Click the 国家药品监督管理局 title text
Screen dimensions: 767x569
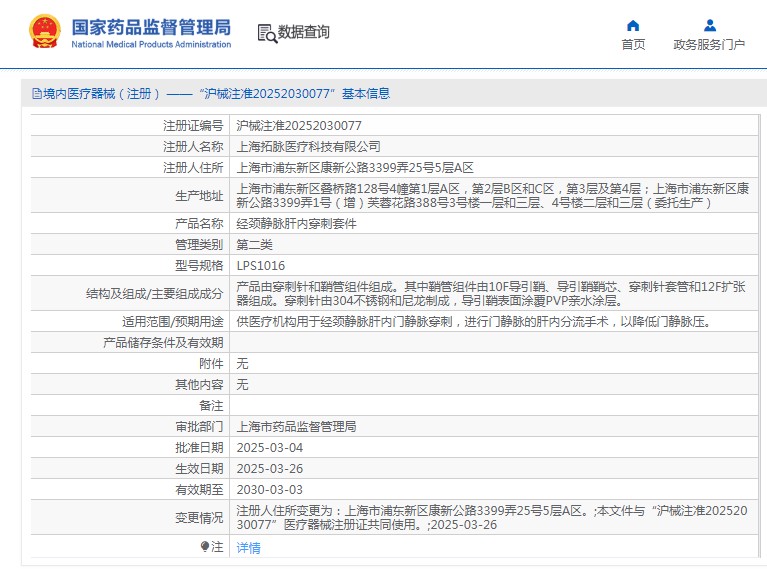pos(151,26)
